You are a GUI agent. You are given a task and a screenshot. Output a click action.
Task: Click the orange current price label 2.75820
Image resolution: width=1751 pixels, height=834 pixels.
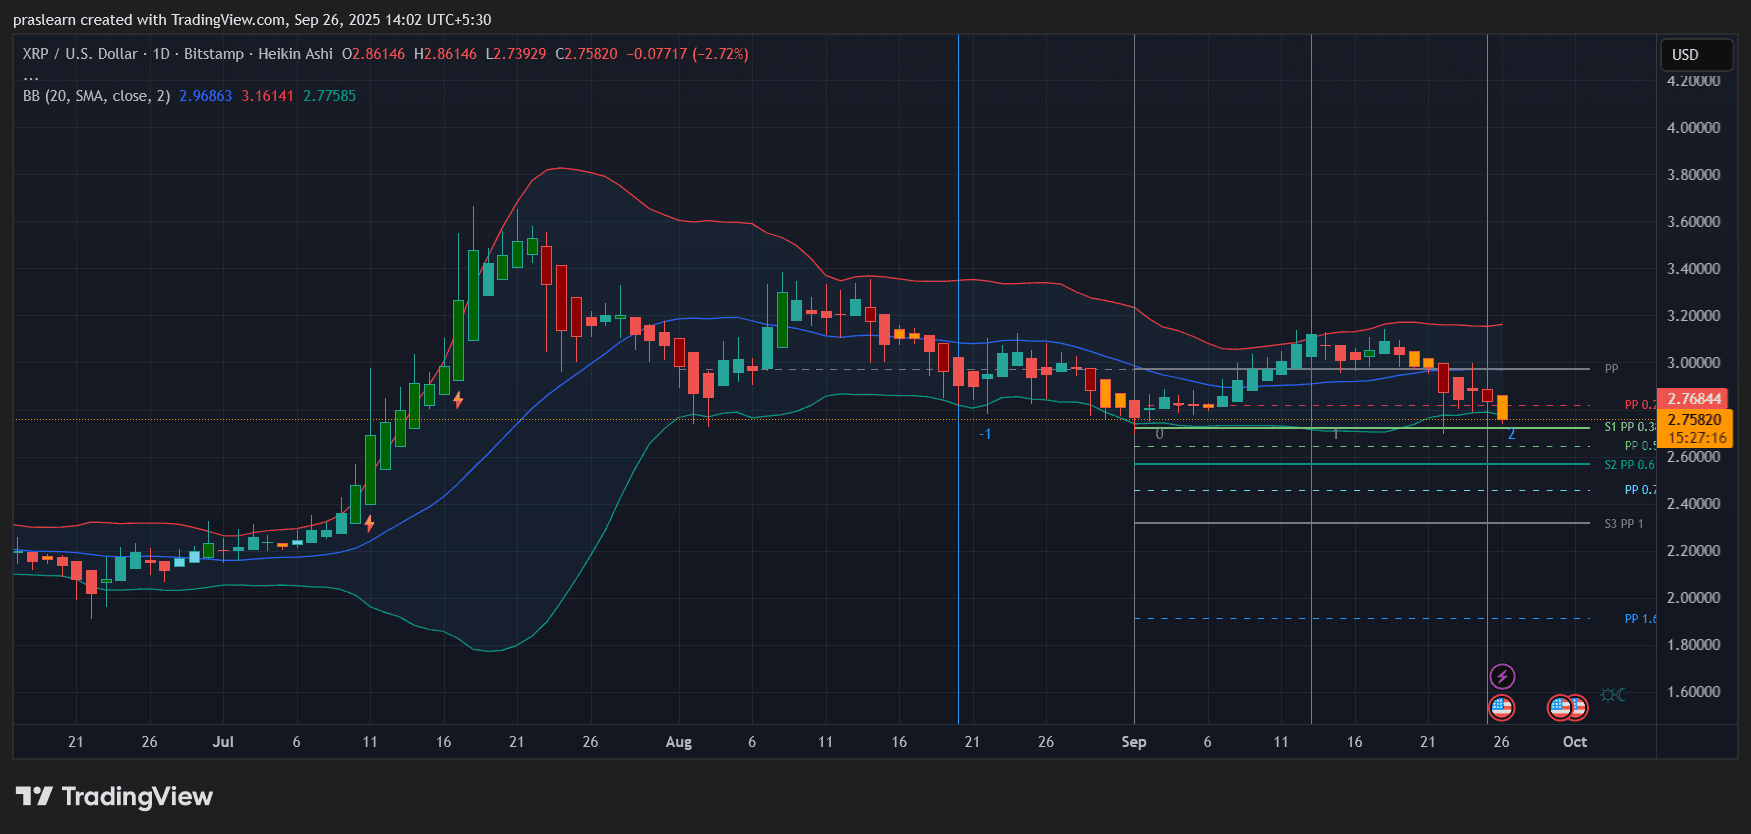[x=1694, y=420]
